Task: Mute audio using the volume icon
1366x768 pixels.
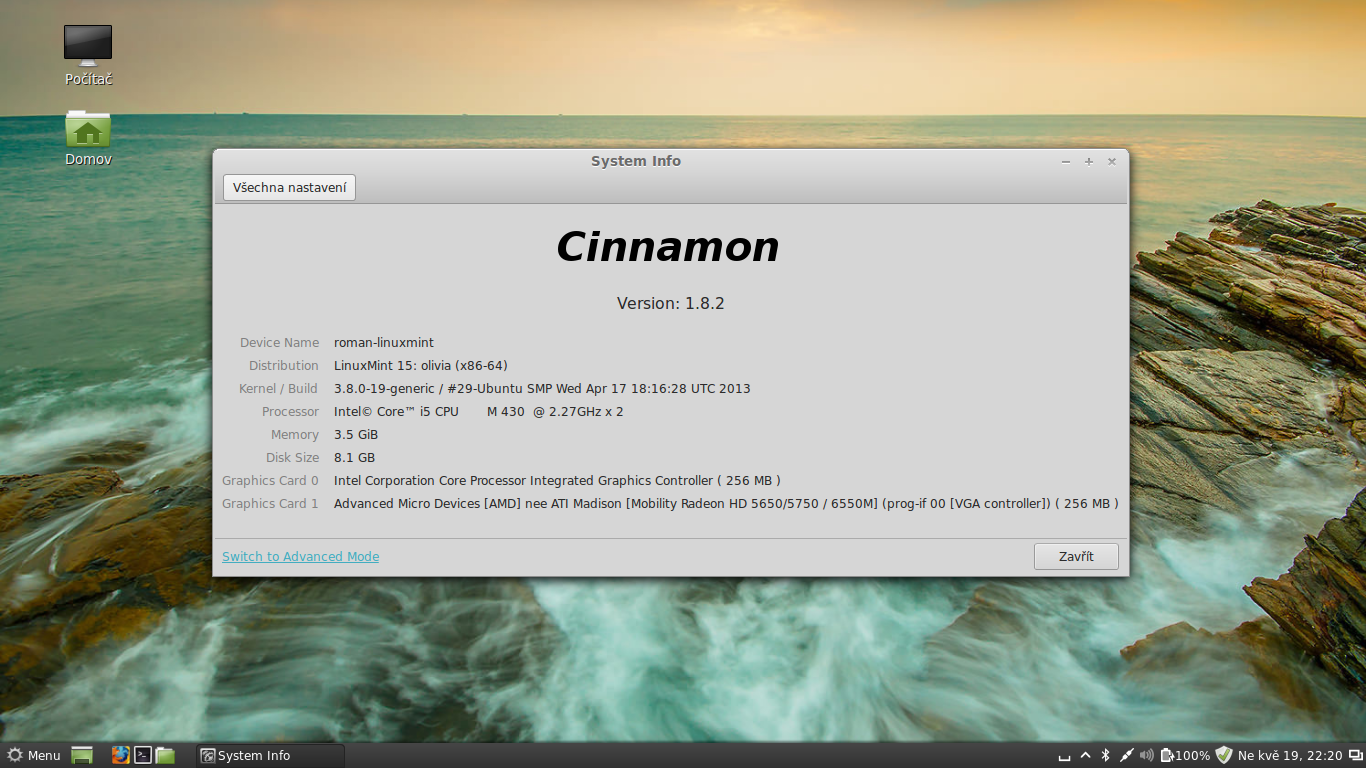Action: tap(1146, 755)
